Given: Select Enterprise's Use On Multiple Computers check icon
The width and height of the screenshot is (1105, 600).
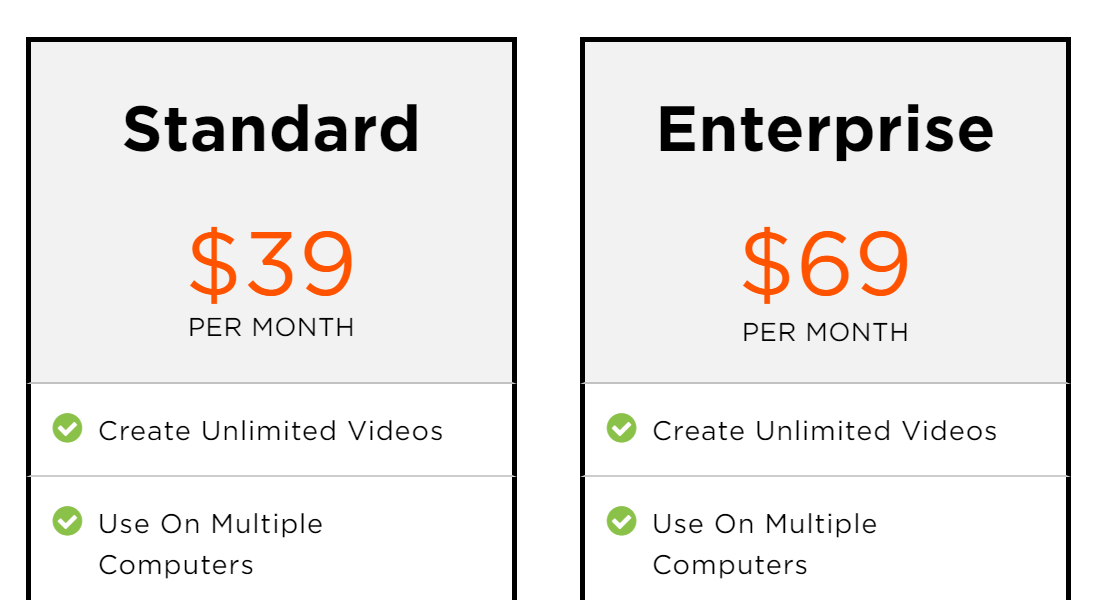Looking at the screenshot, I should [621, 521].
